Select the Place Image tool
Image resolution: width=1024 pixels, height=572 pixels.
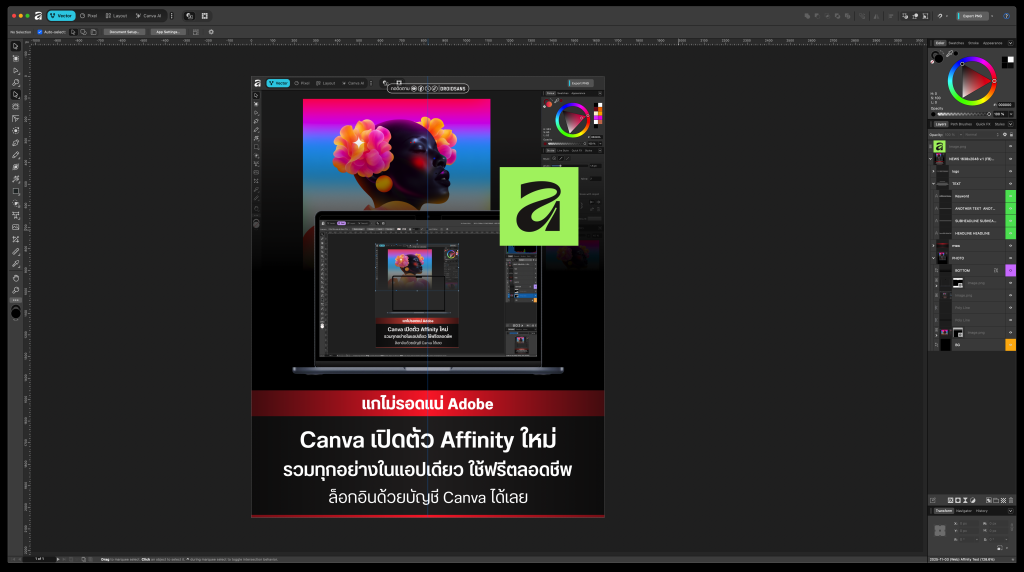(x=16, y=227)
